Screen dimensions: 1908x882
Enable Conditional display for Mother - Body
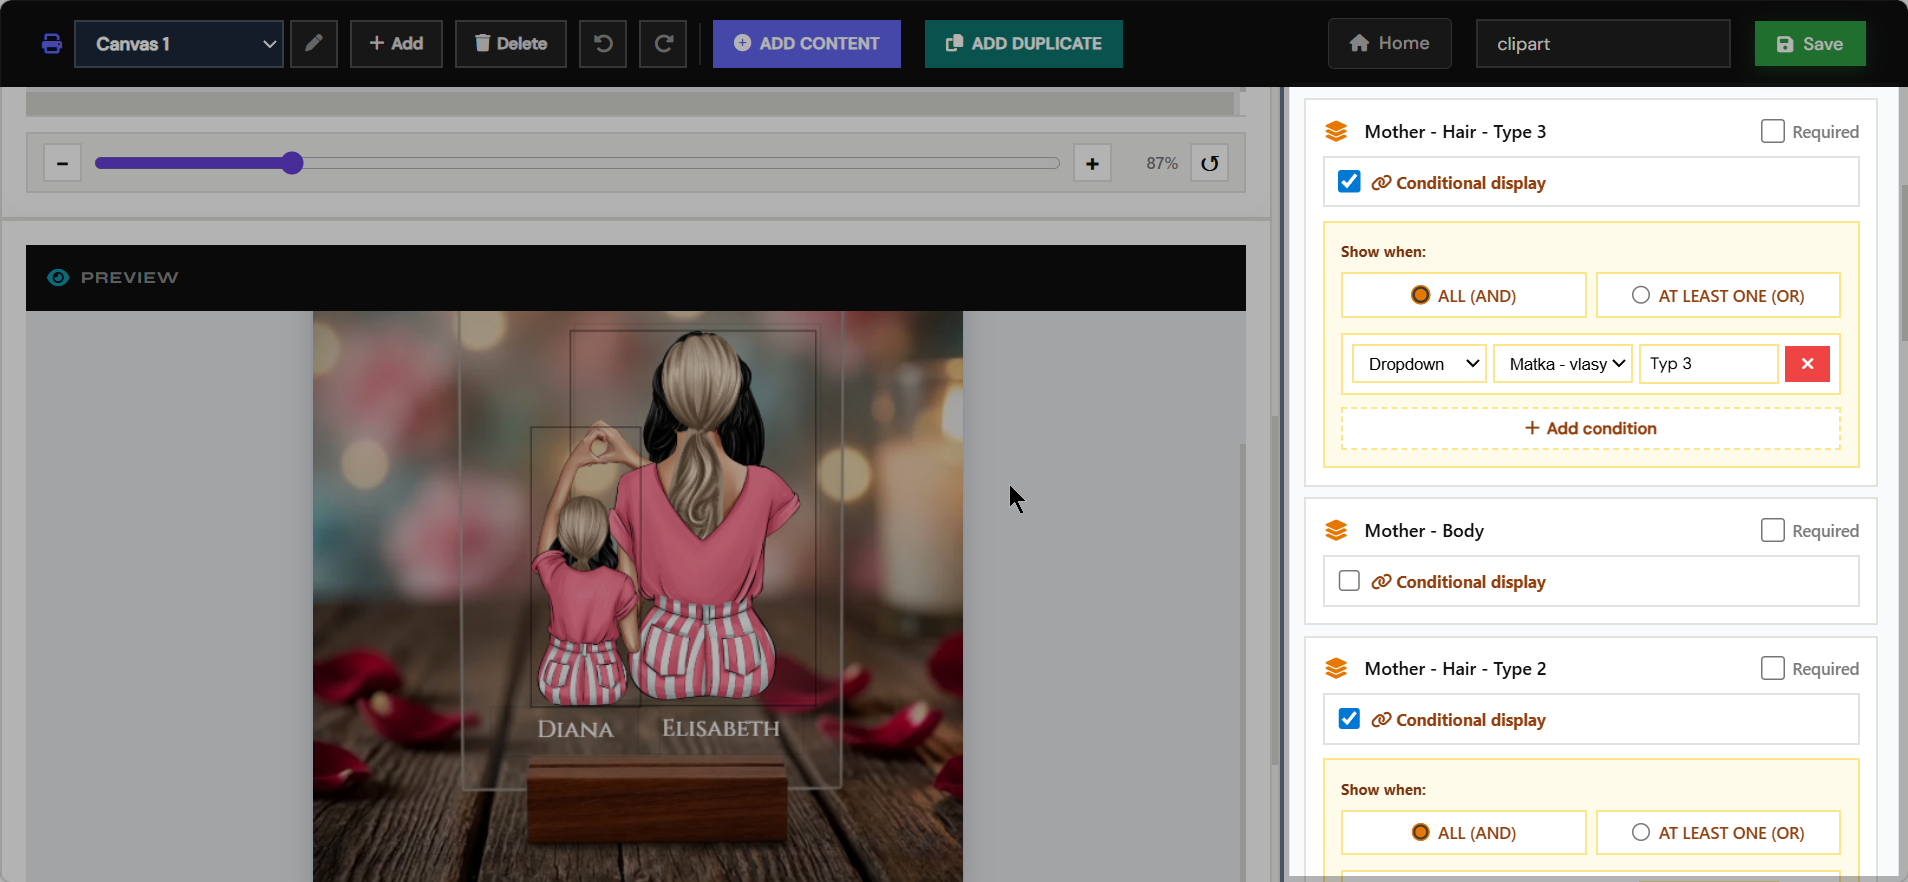pos(1349,581)
